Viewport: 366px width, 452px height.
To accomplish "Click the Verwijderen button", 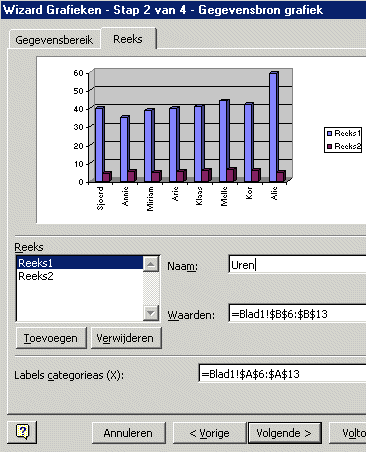I will point(126,338).
